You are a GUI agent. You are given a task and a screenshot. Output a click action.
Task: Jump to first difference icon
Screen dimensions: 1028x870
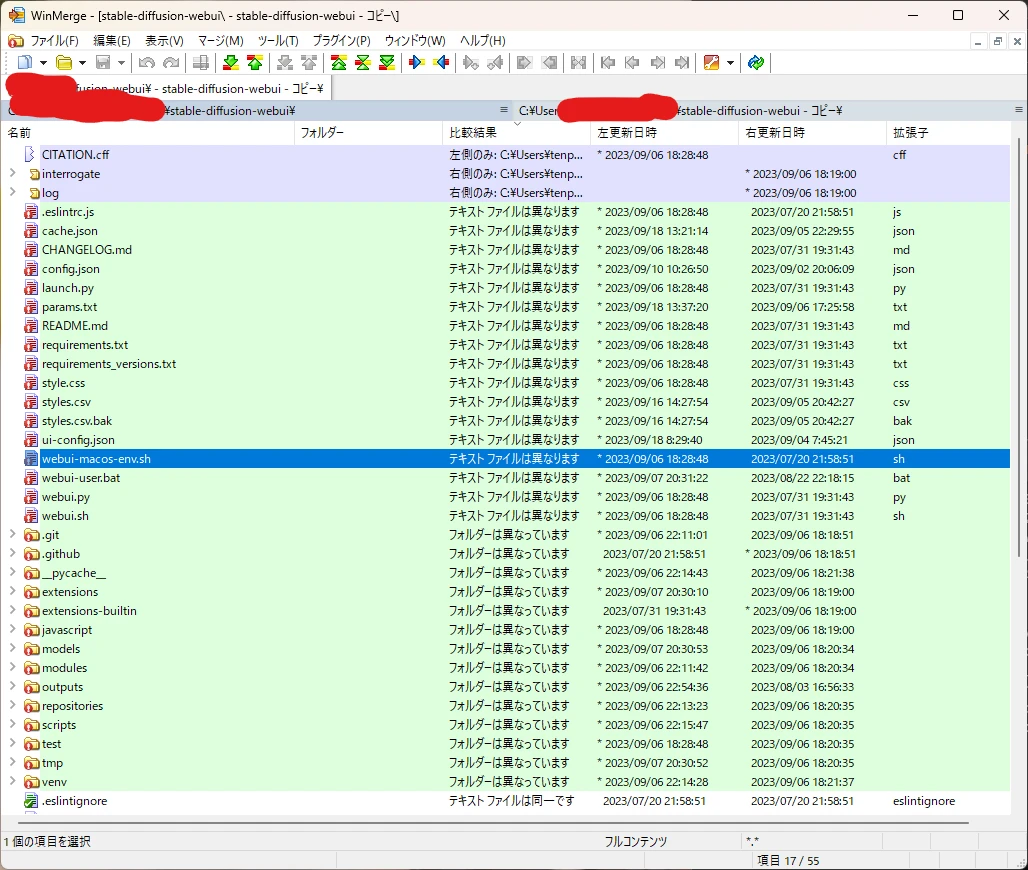click(338, 63)
